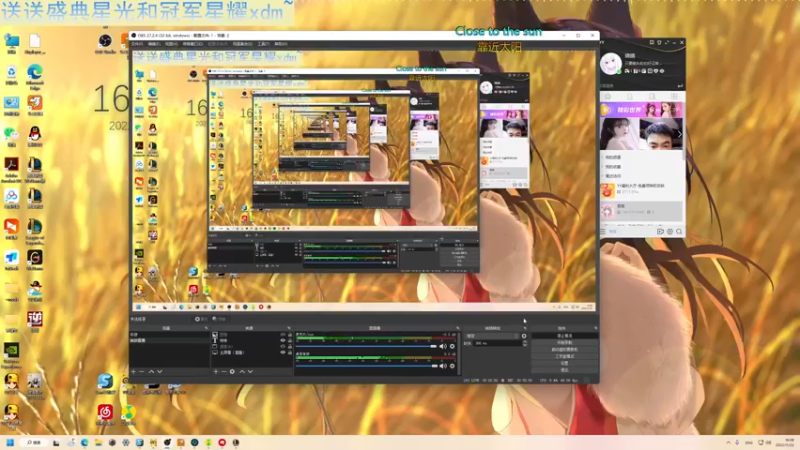Open scene transition type dropdown
This screenshot has height=450, width=800.
[491, 336]
